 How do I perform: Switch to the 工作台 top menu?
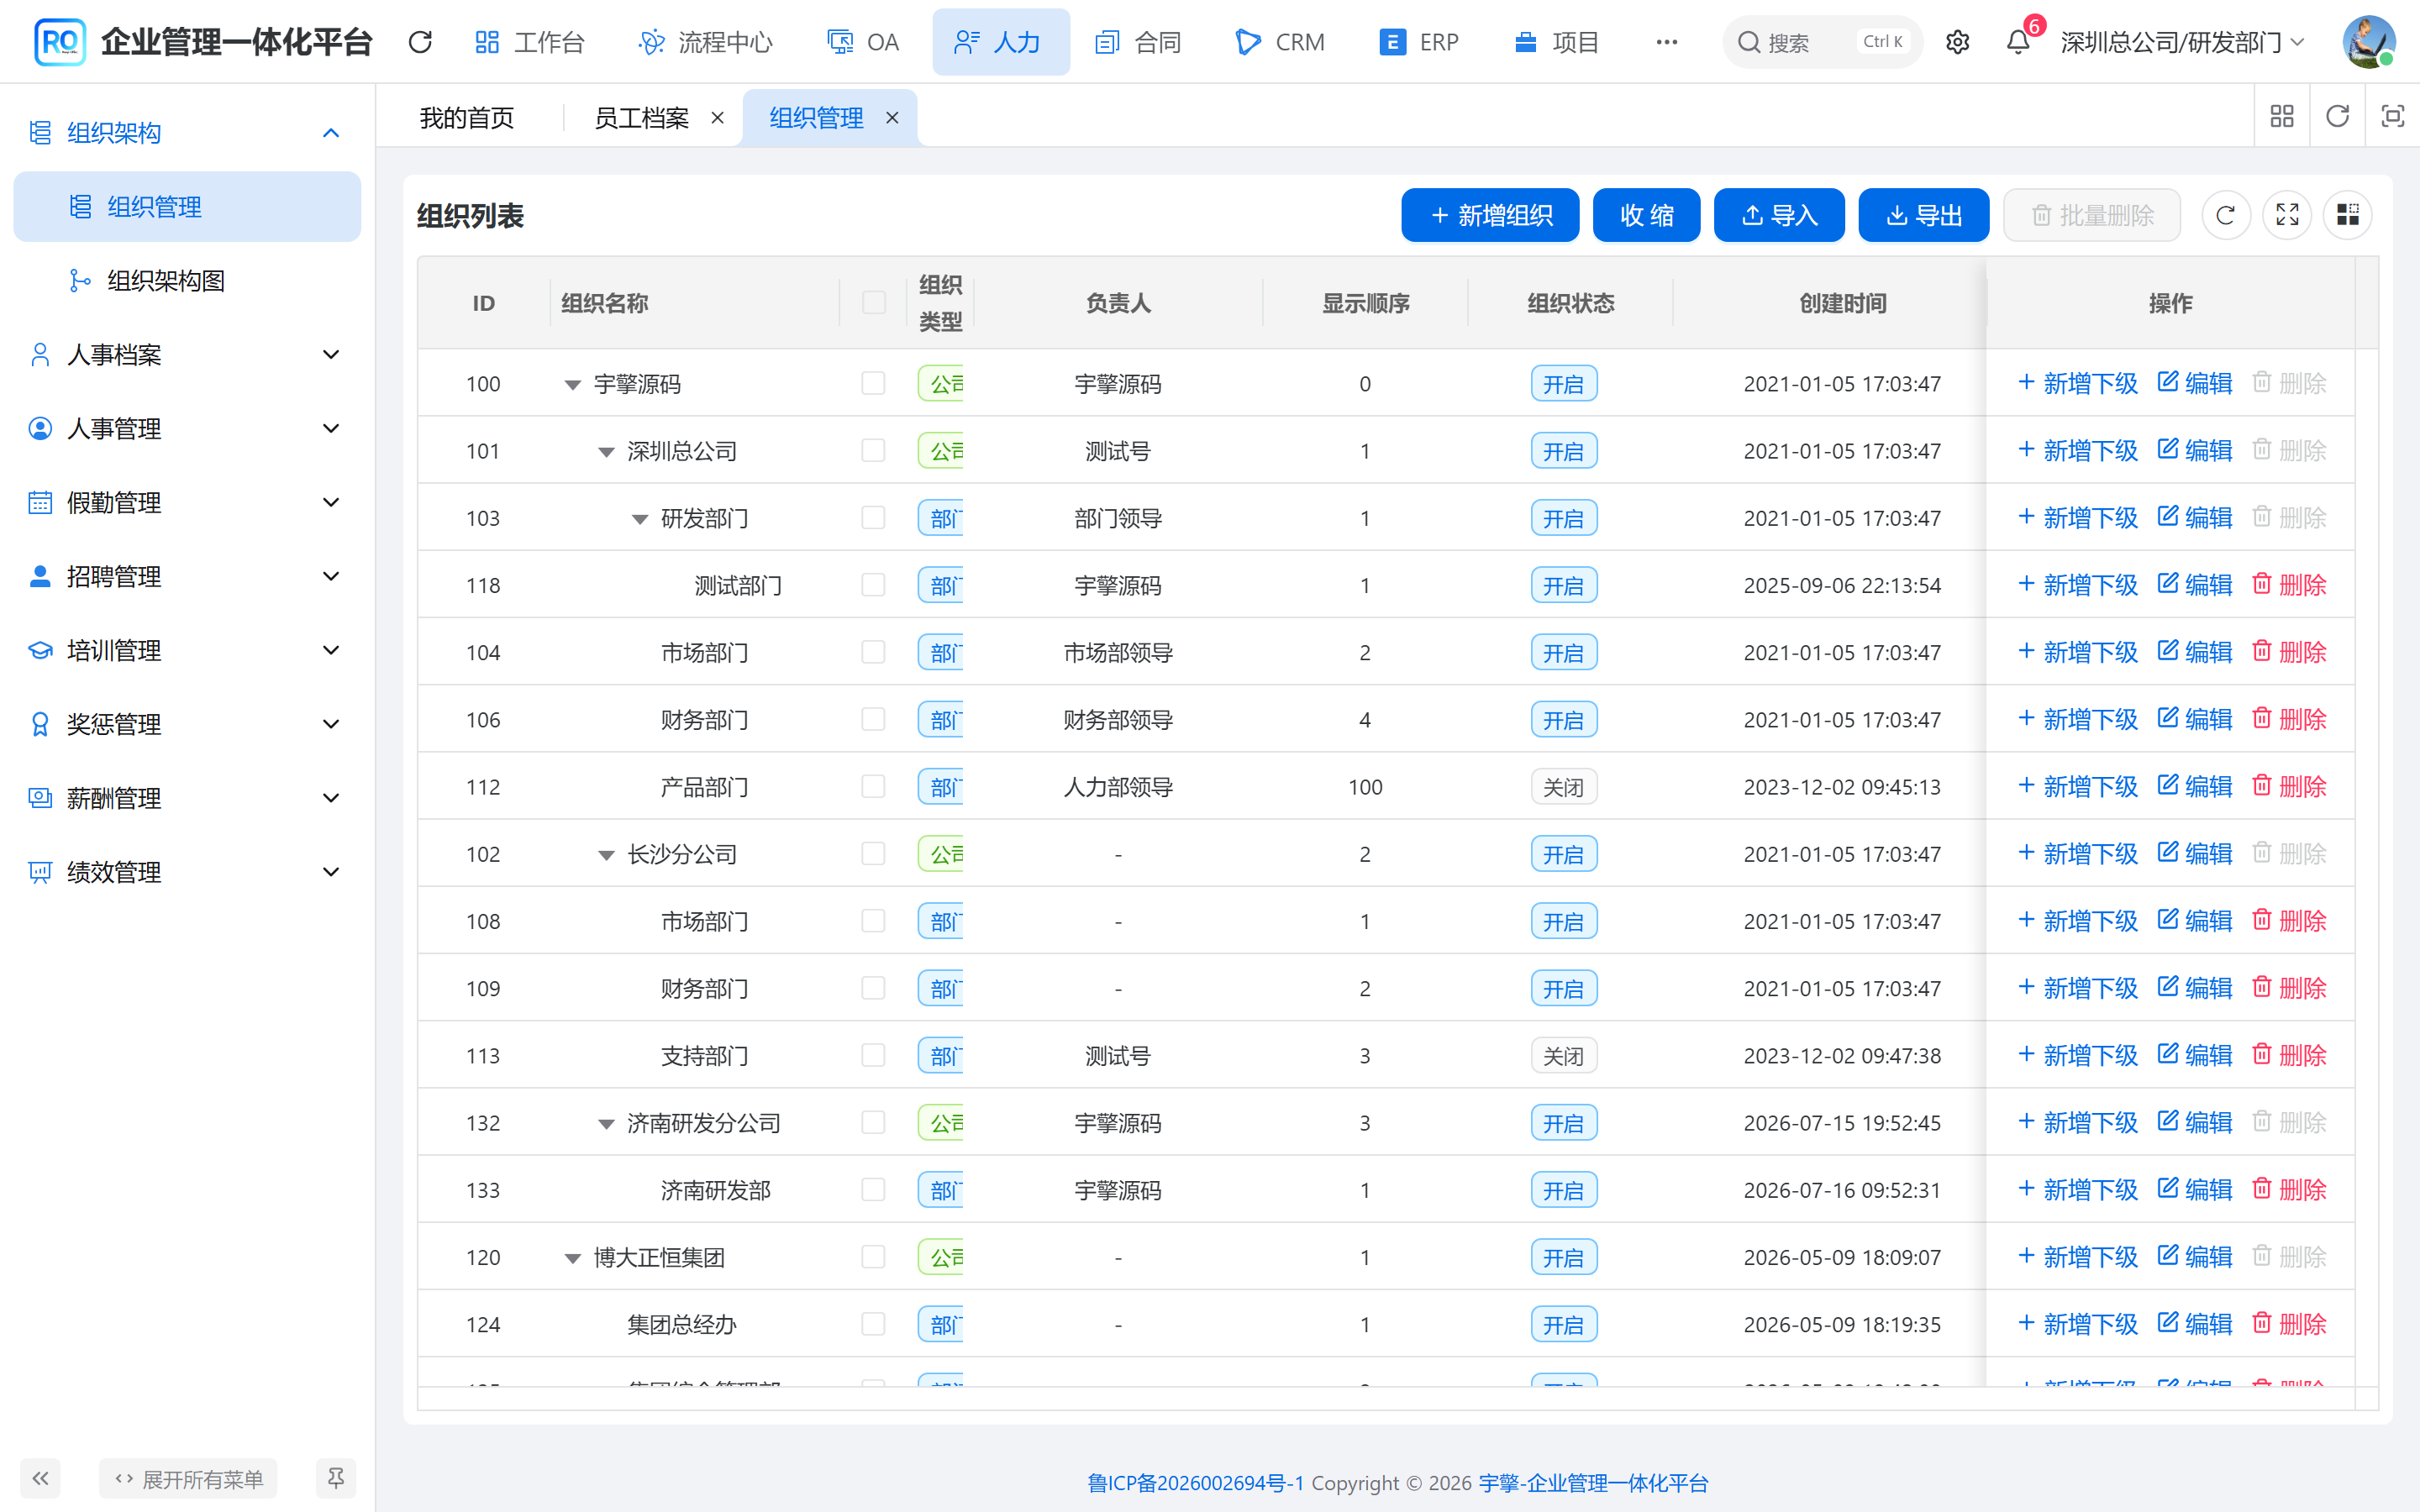point(530,42)
